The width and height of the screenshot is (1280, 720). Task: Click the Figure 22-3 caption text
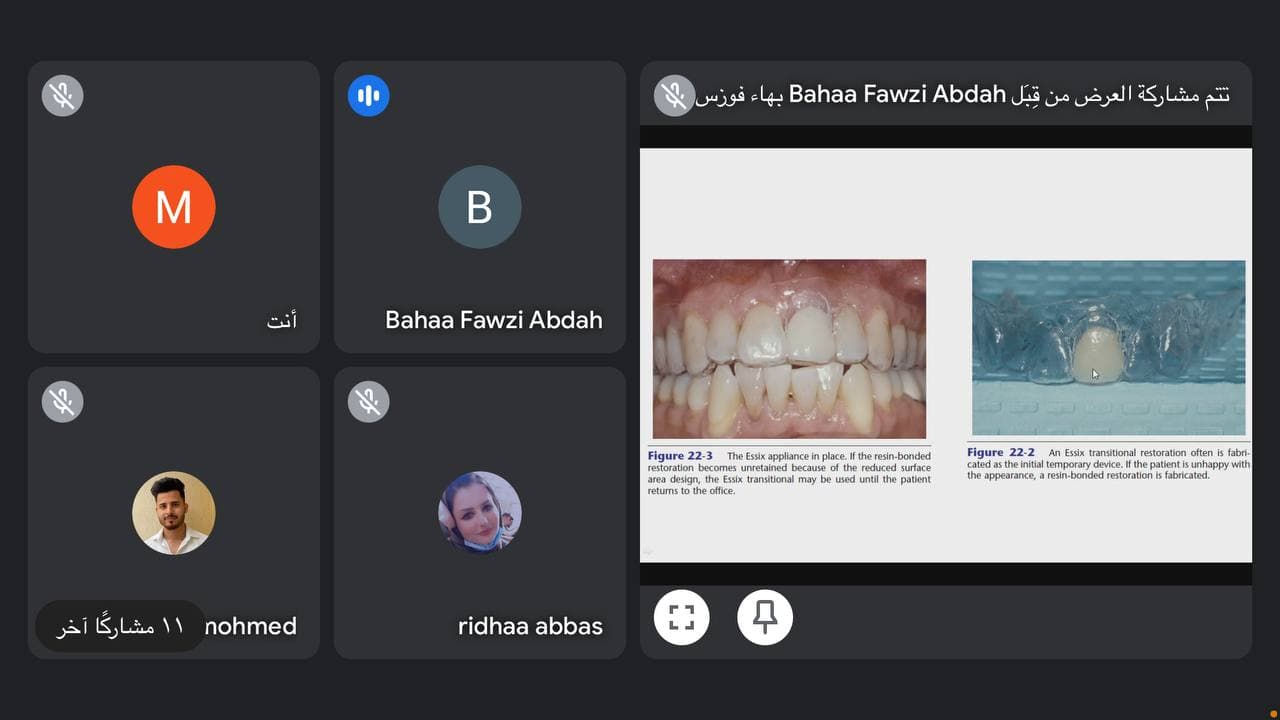click(x=789, y=473)
